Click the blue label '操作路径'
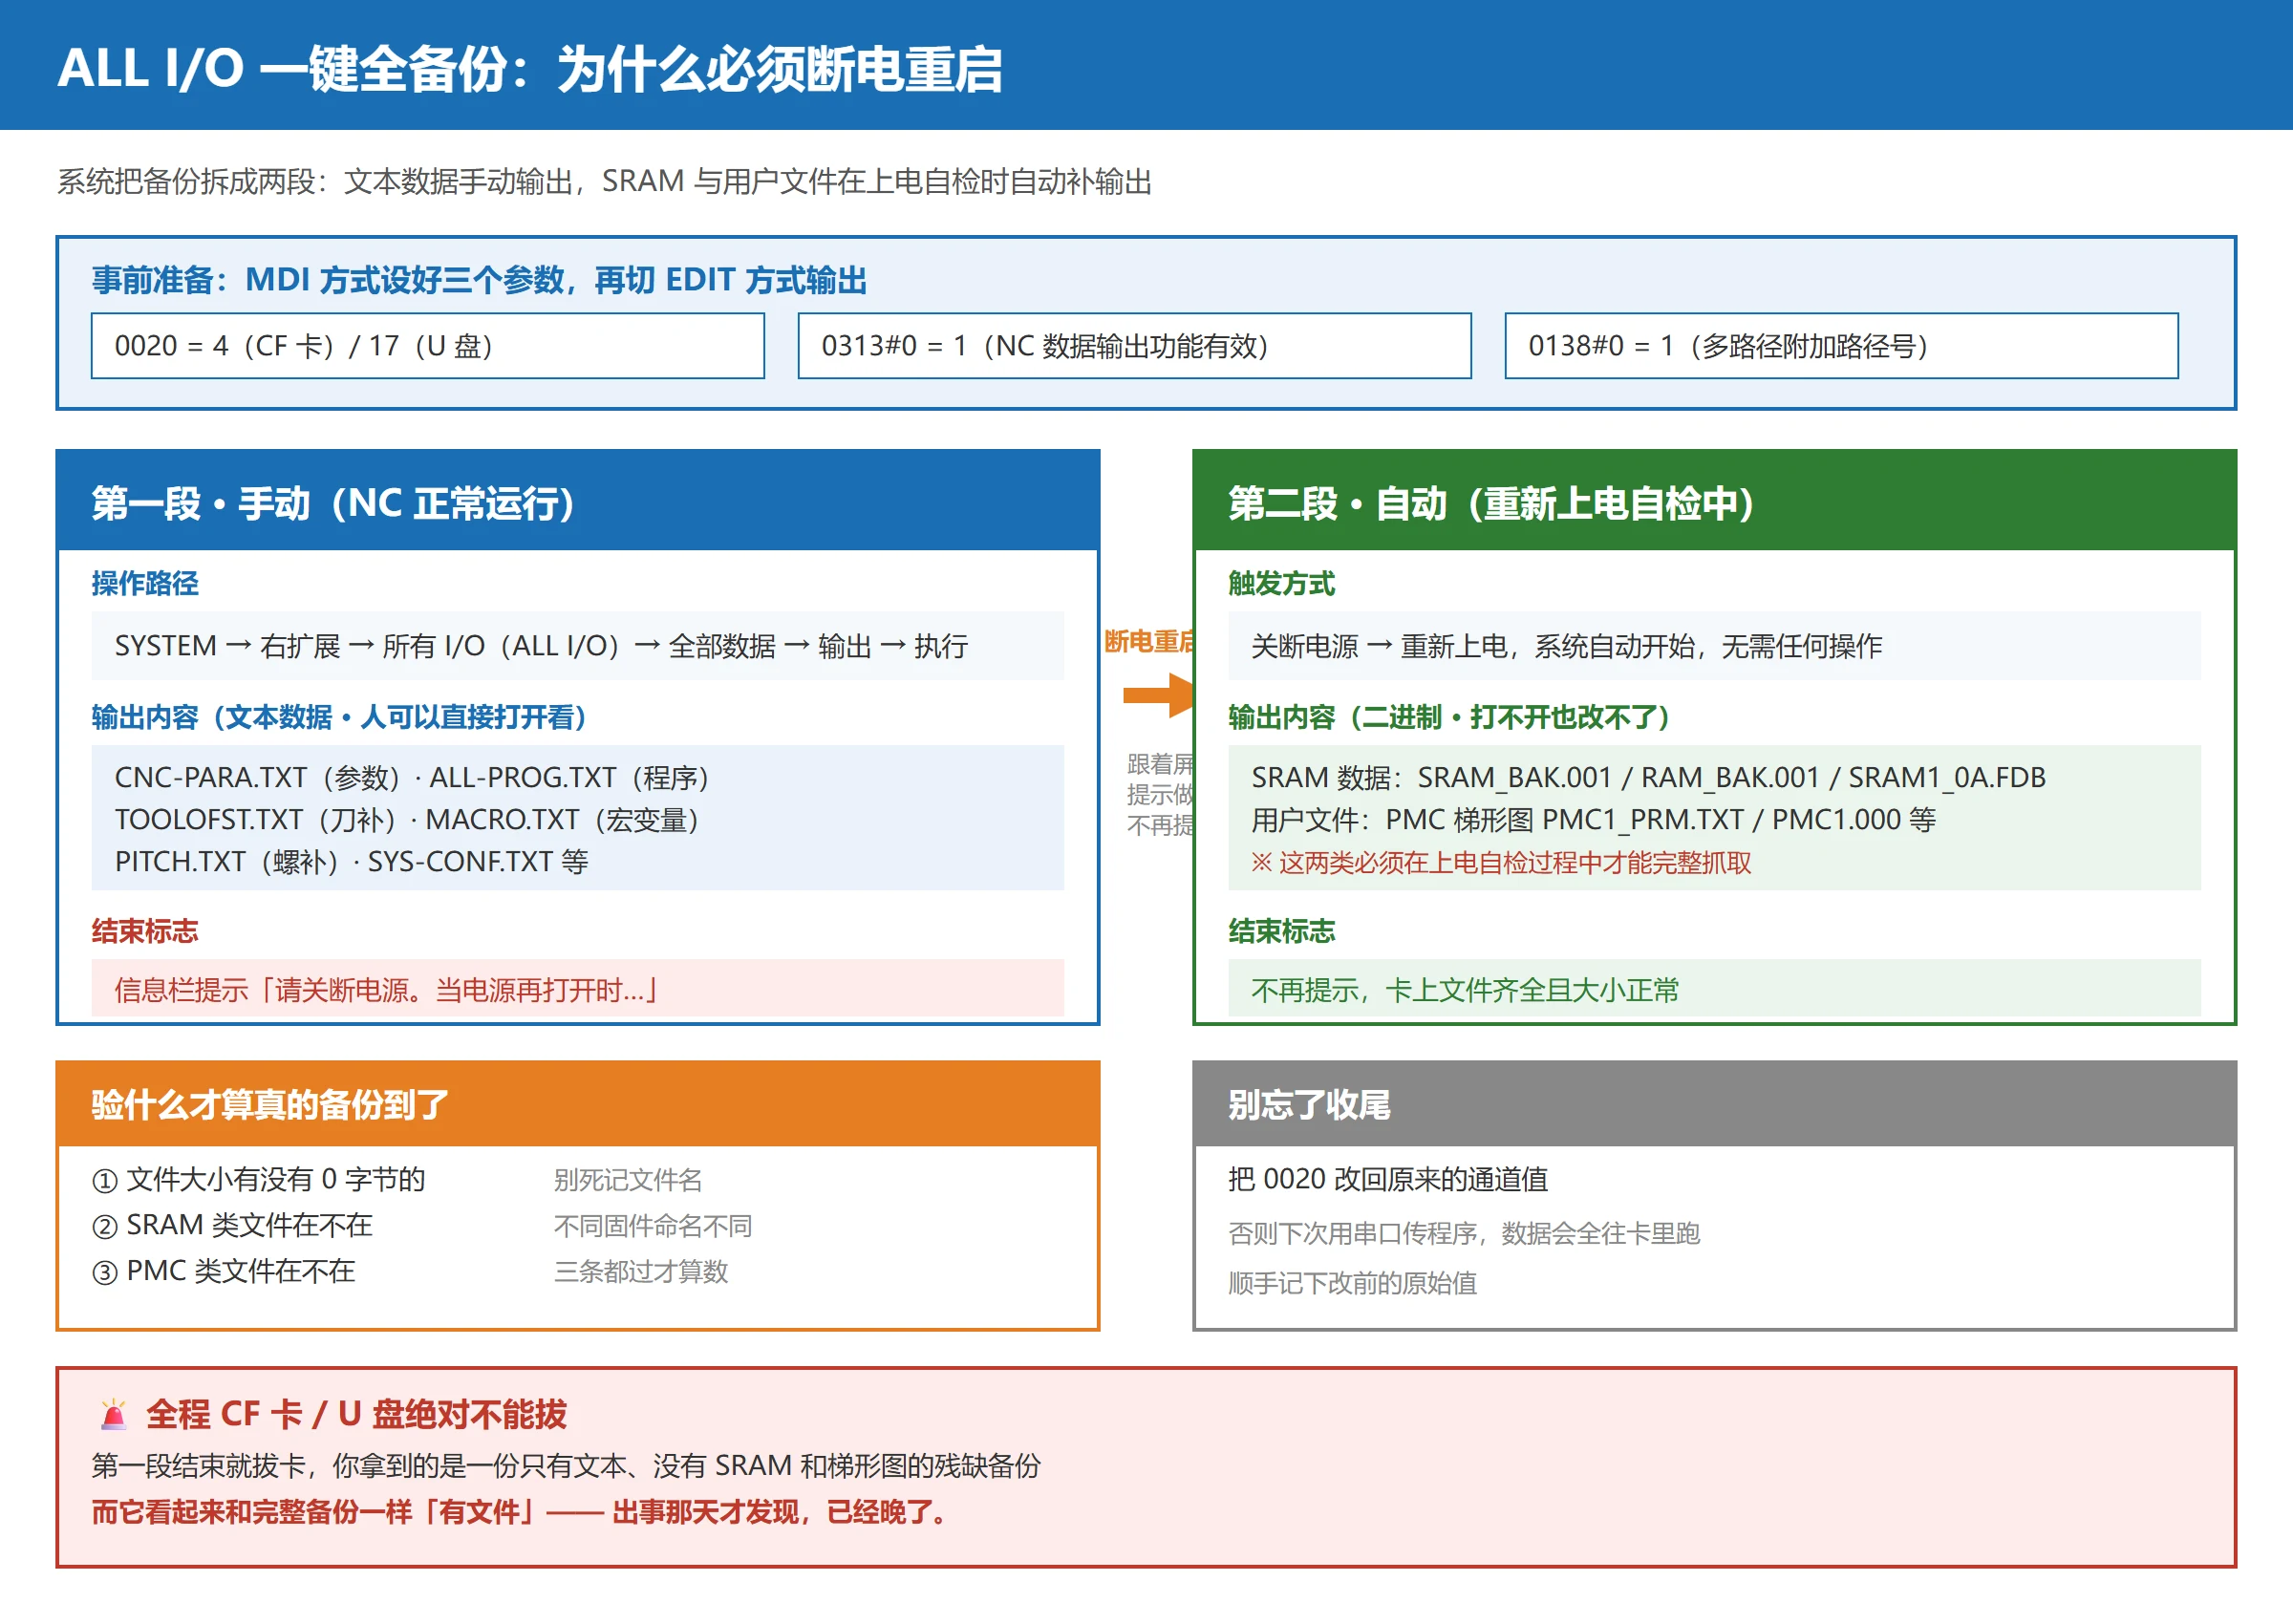The width and height of the screenshot is (2293, 1624). [145, 583]
